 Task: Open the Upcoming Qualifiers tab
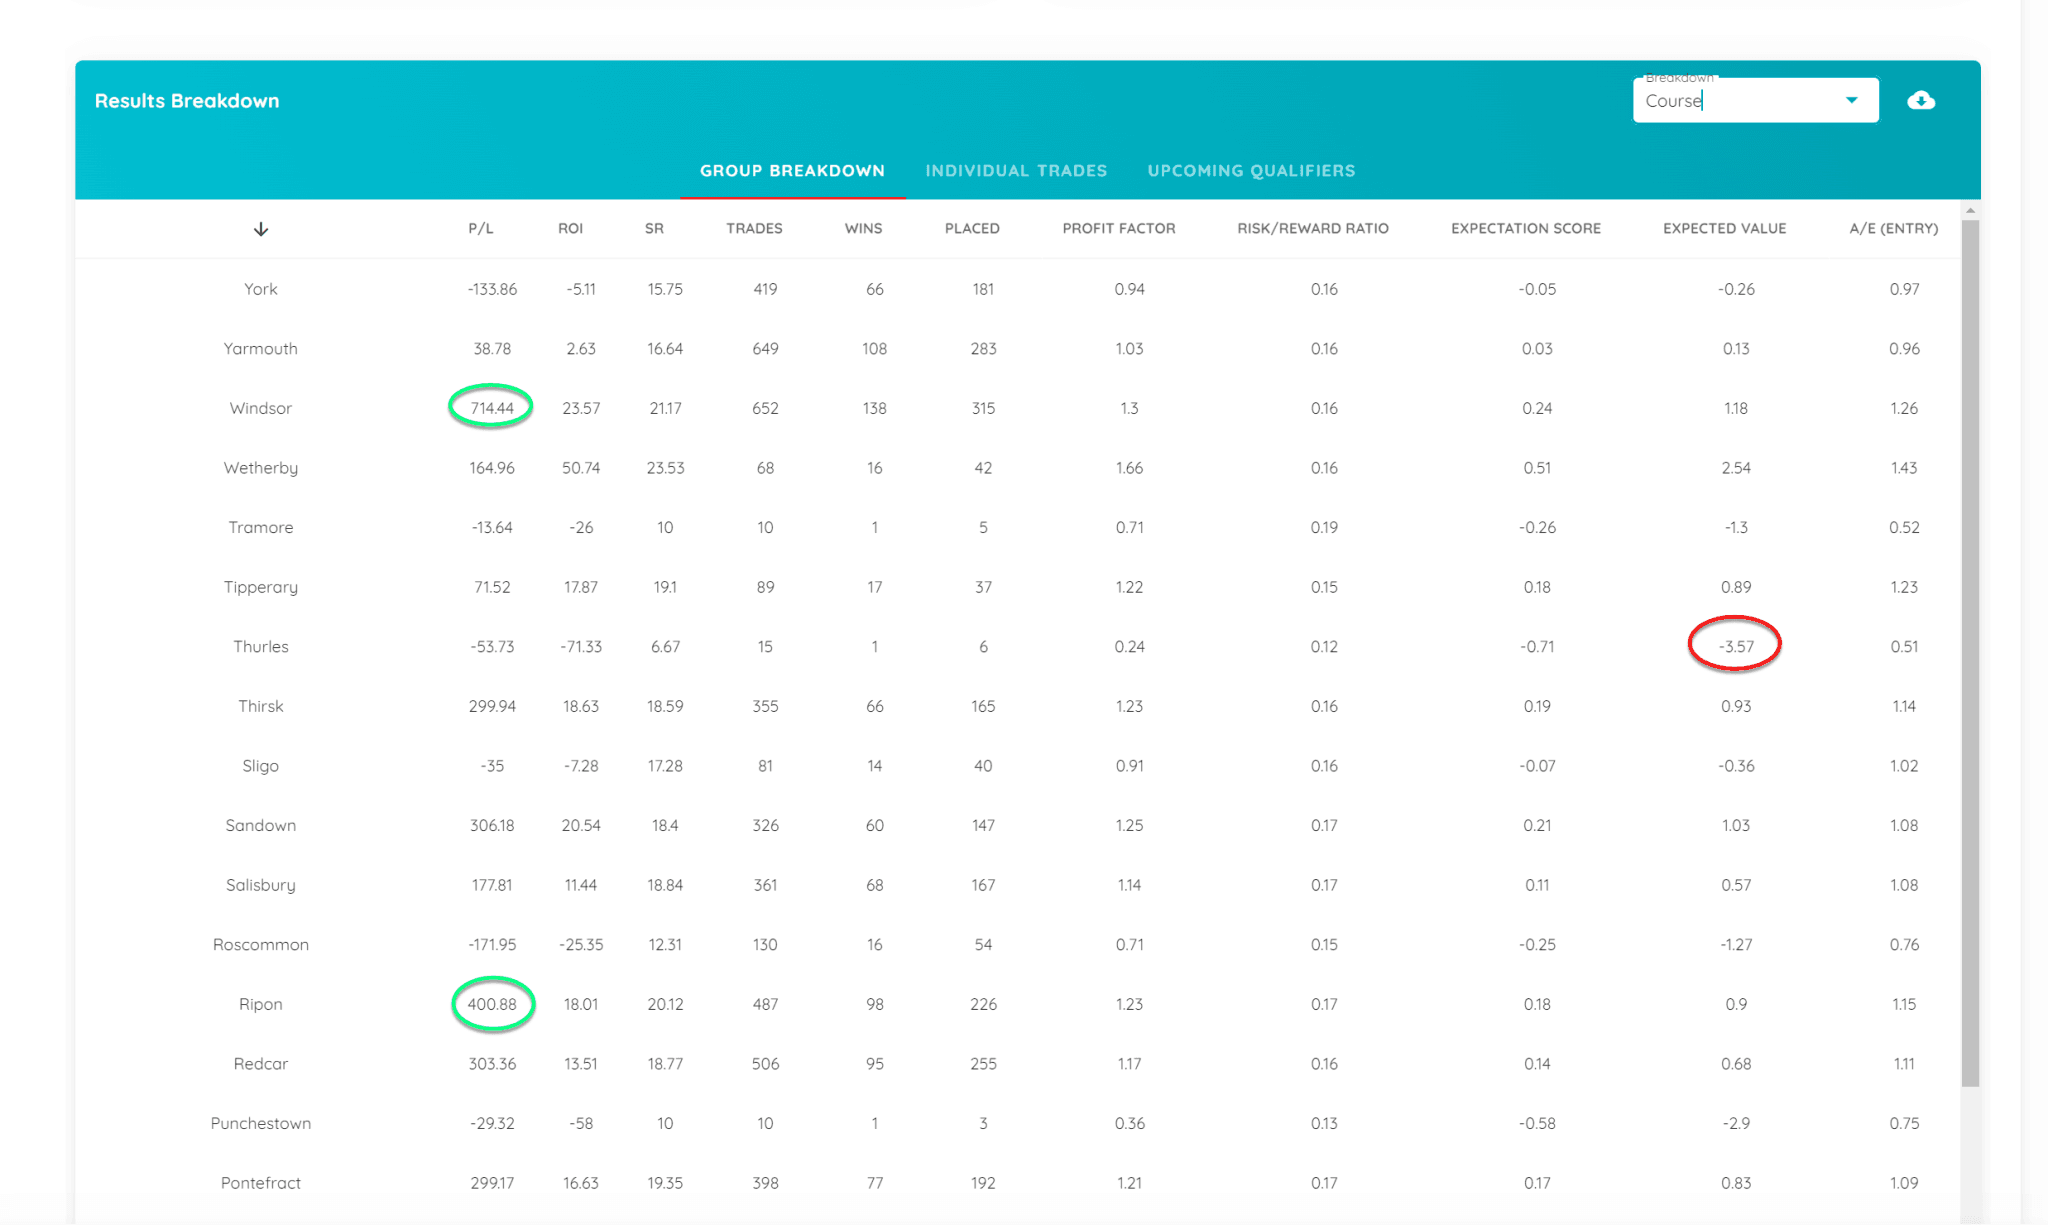click(x=1251, y=170)
